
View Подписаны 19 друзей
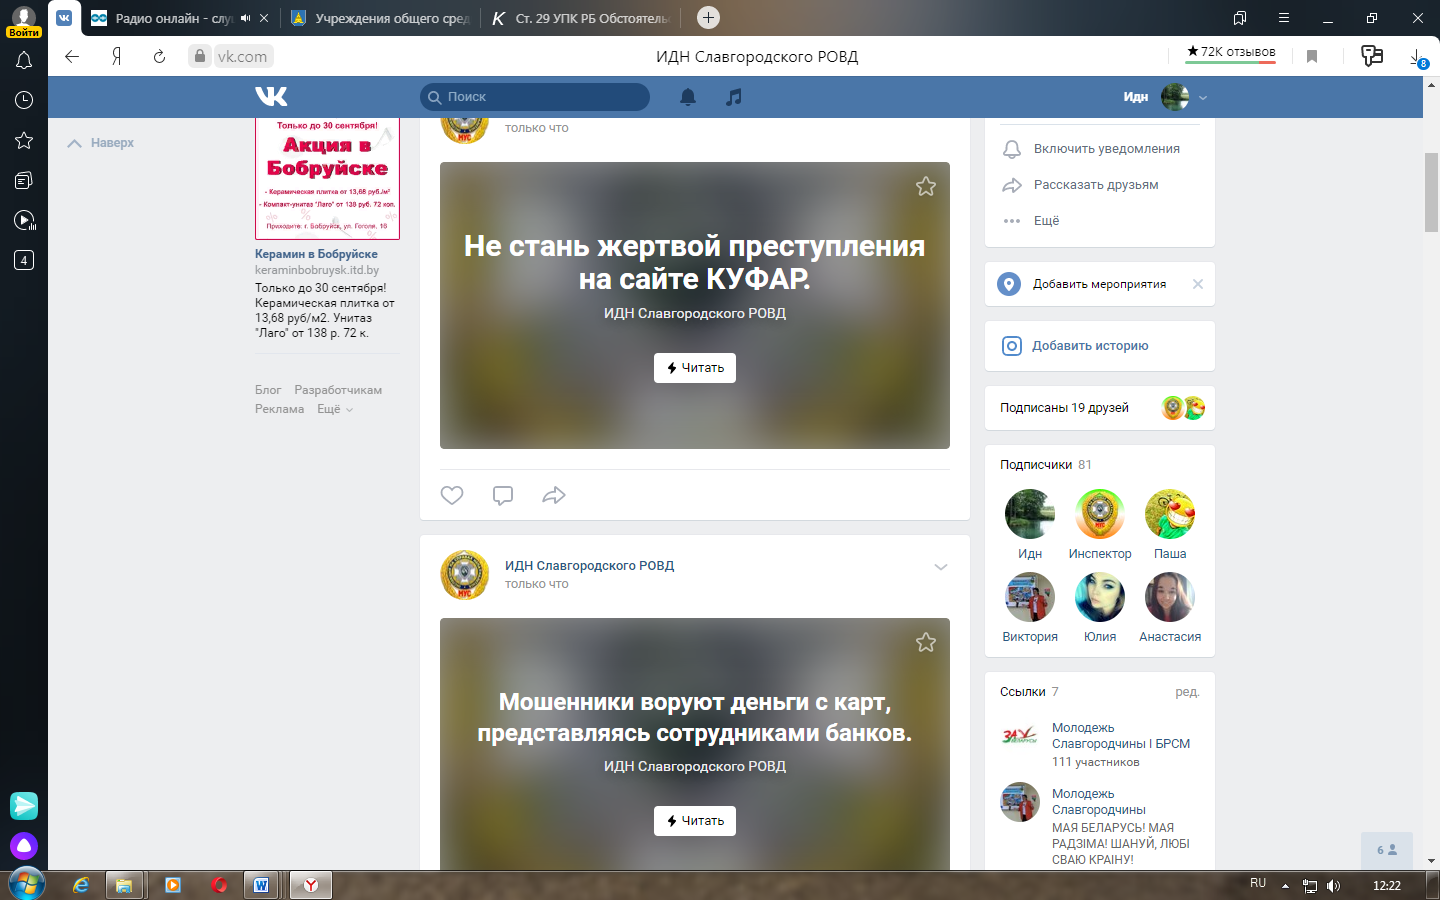pos(1064,408)
